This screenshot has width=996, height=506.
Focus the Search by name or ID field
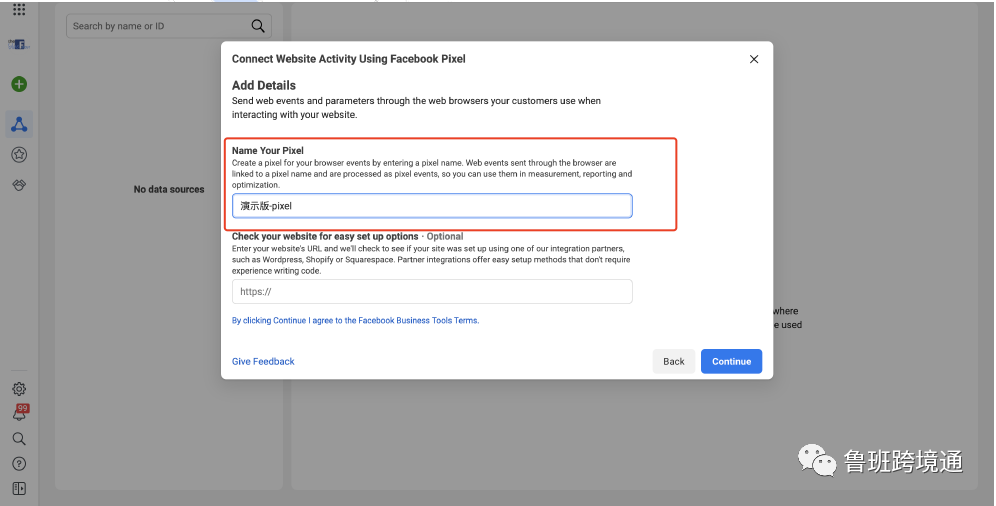point(169,26)
